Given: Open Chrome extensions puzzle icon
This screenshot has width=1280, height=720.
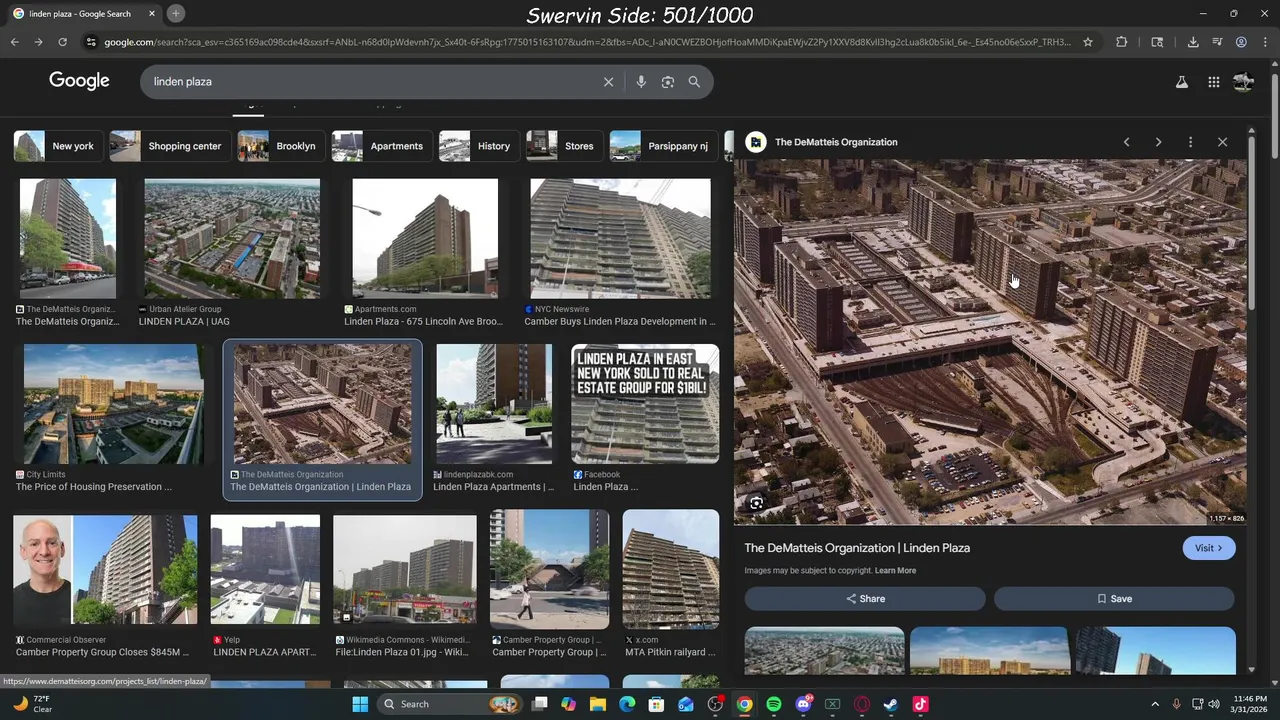Looking at the screenshot, I should coord(1121,42).
